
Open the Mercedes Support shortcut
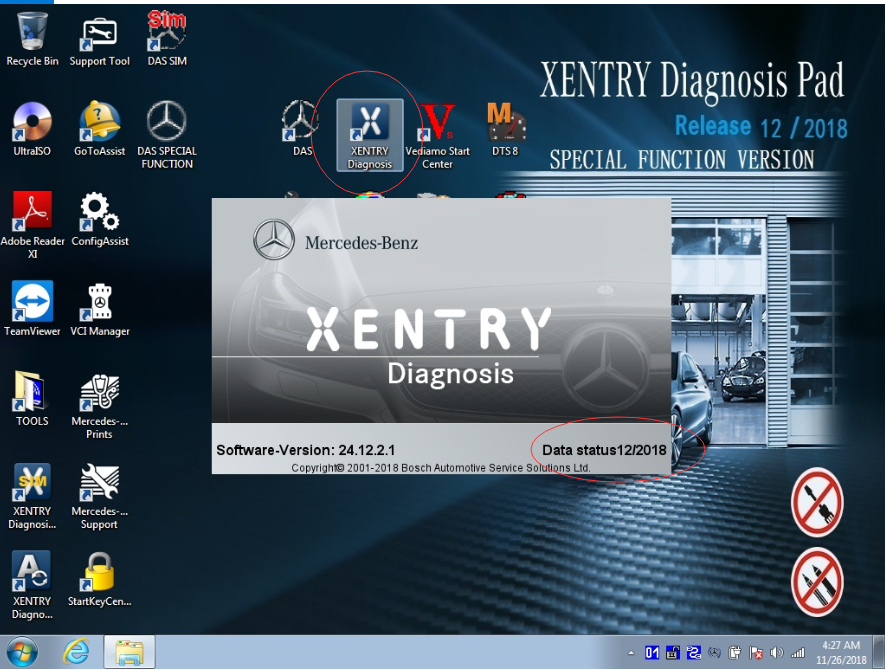coord(100,496)
